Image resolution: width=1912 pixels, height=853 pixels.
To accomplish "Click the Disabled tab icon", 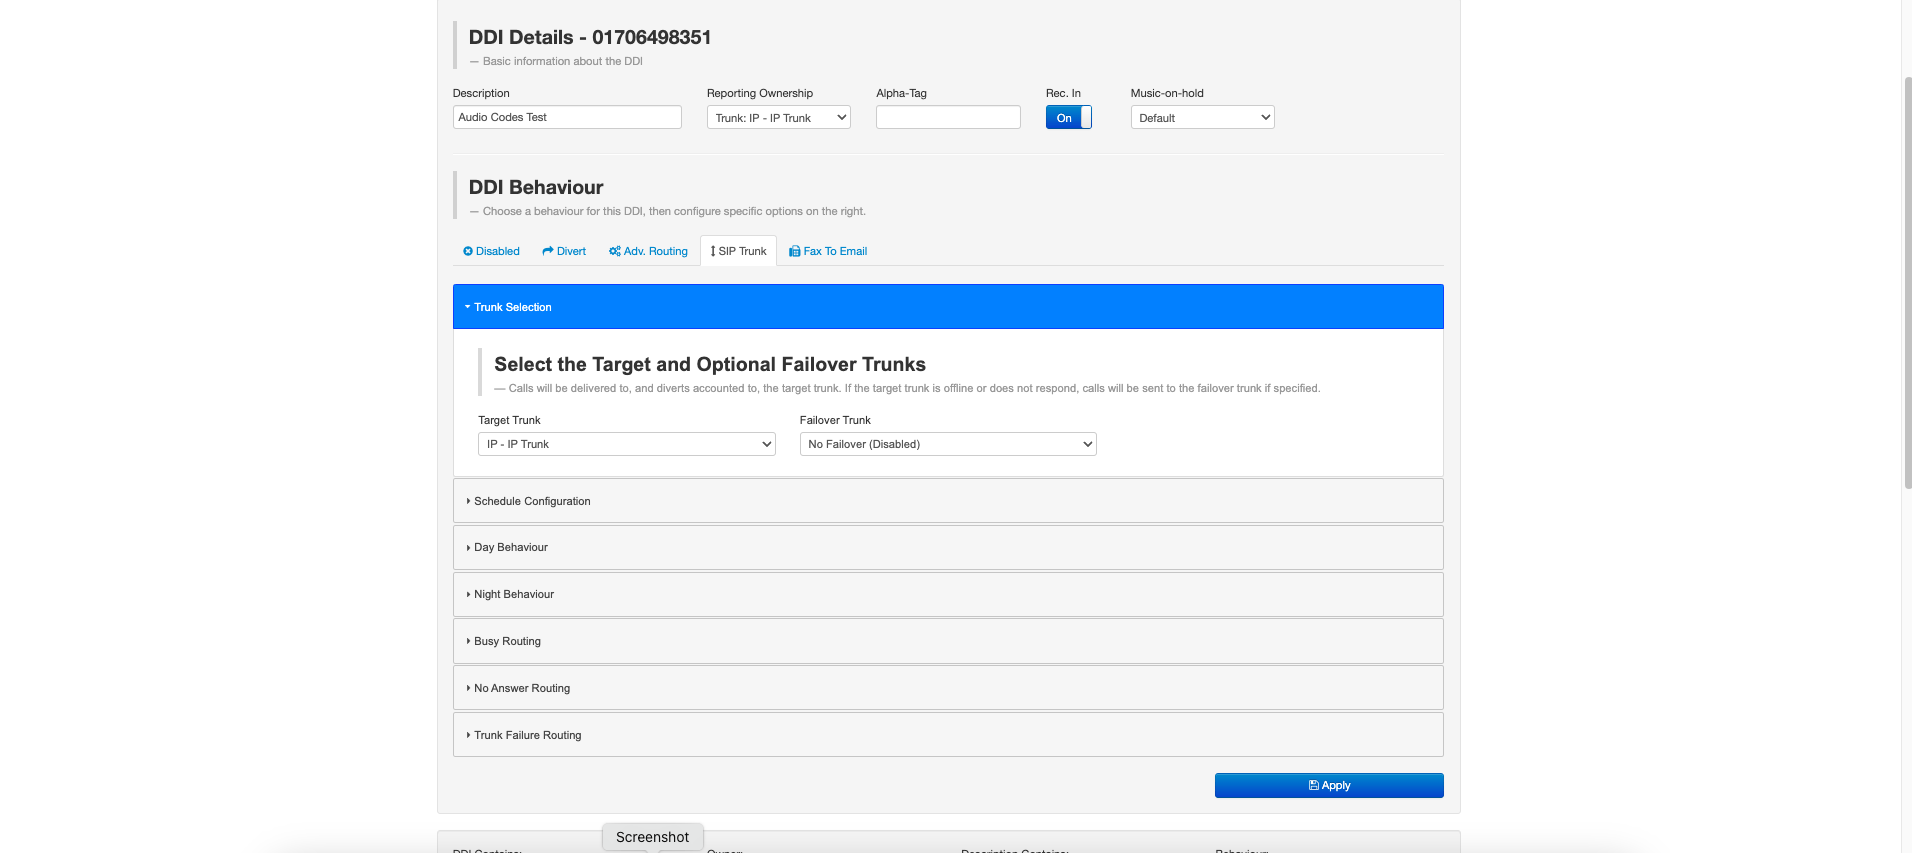I will click(468, 251).
